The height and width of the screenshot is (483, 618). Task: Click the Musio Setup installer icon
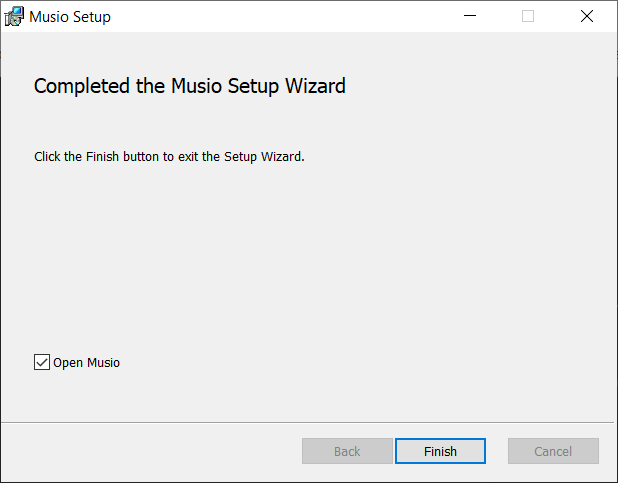point(15,16)
